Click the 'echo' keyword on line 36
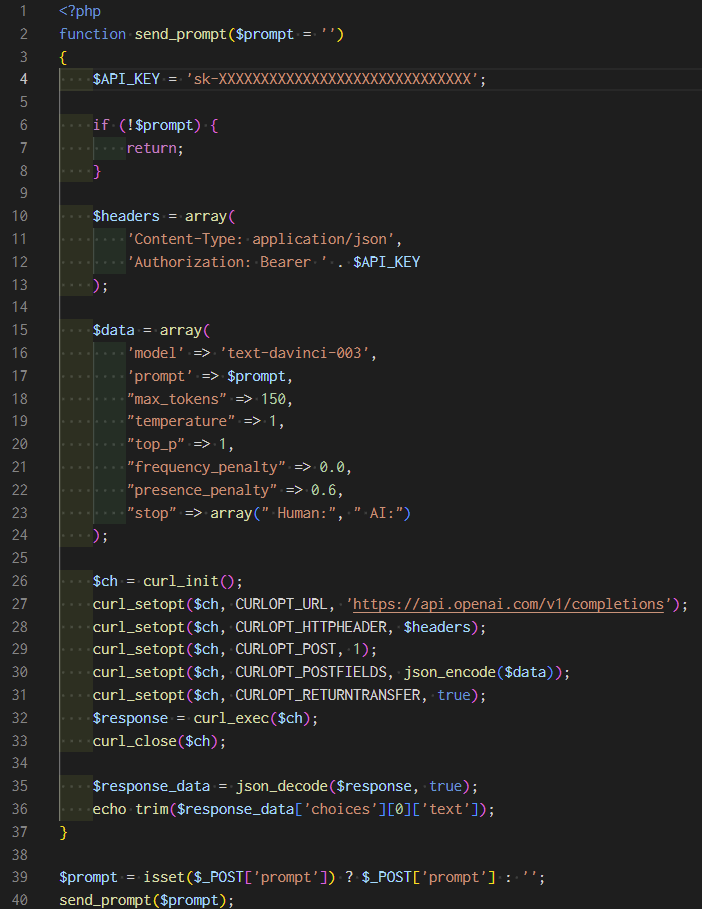The image size is (702, 909). point(110,809)
